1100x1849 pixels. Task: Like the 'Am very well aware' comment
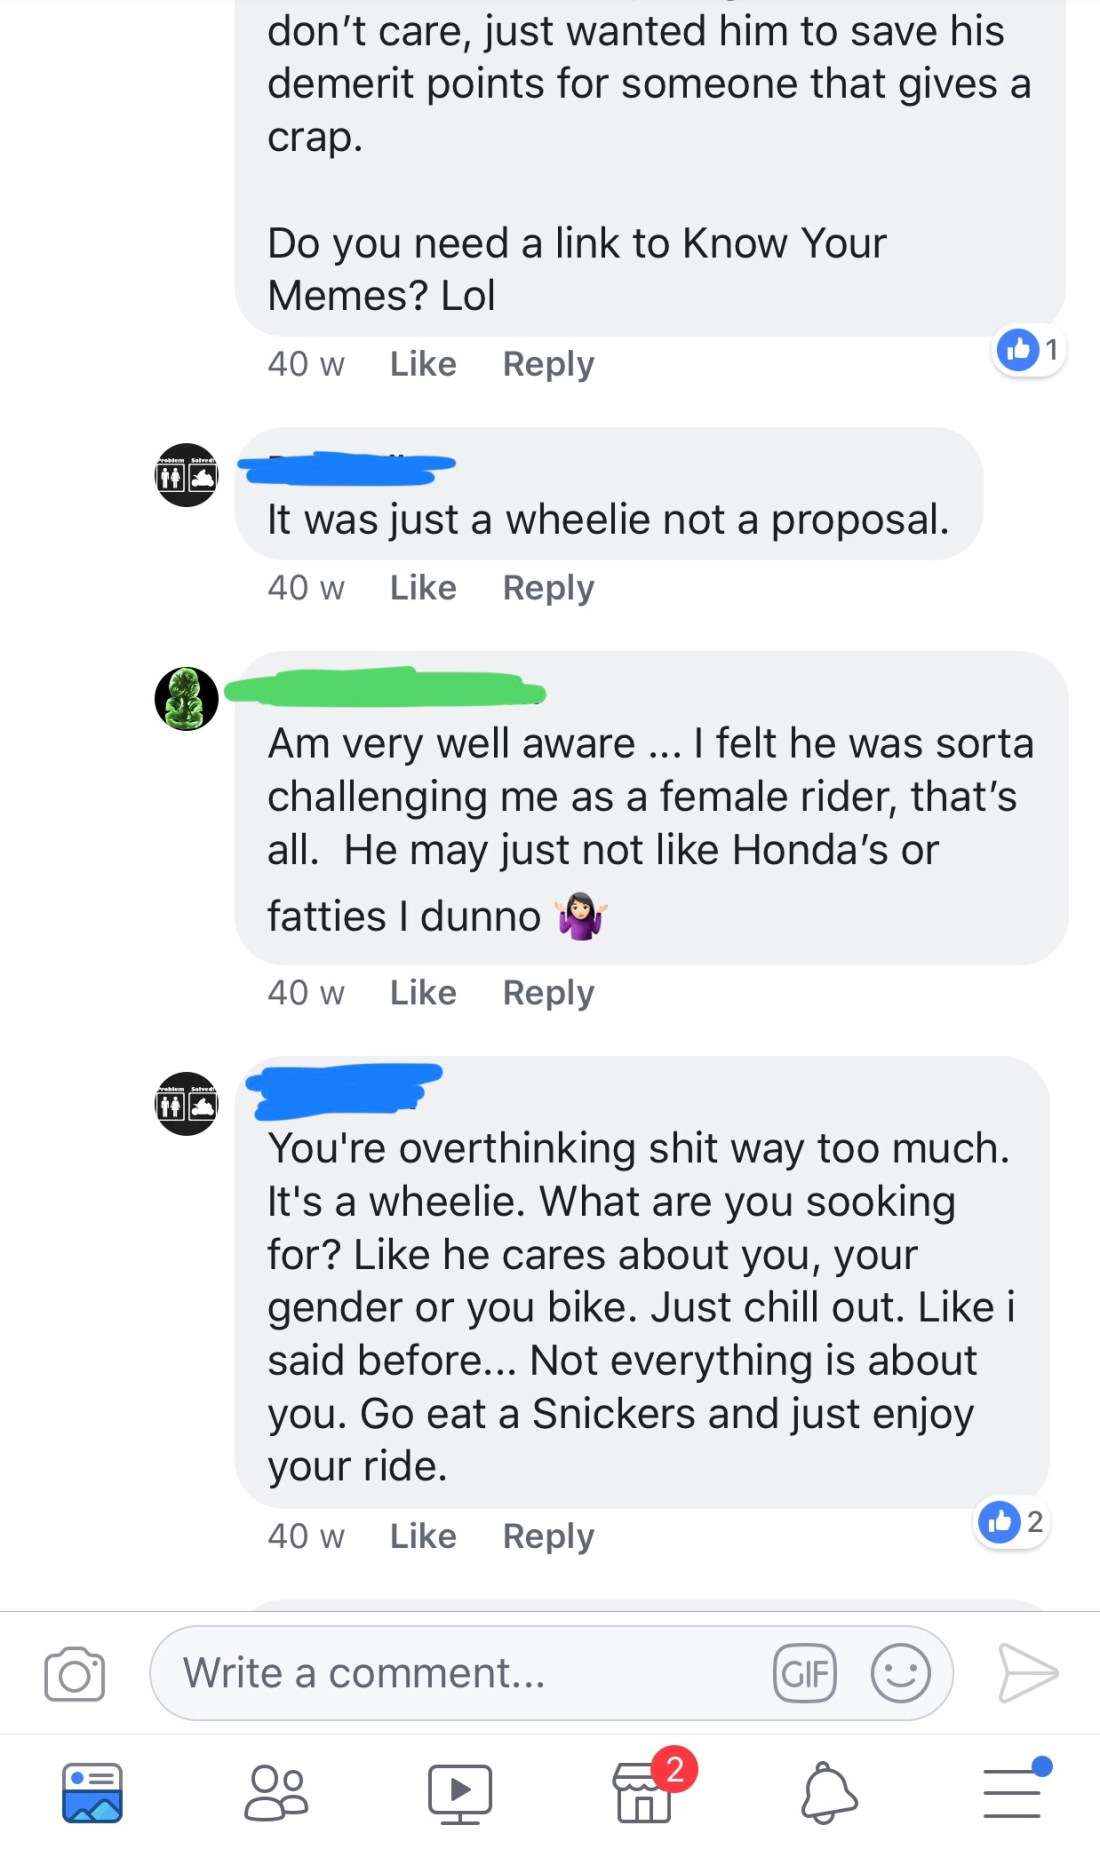(x=423, y=993)
